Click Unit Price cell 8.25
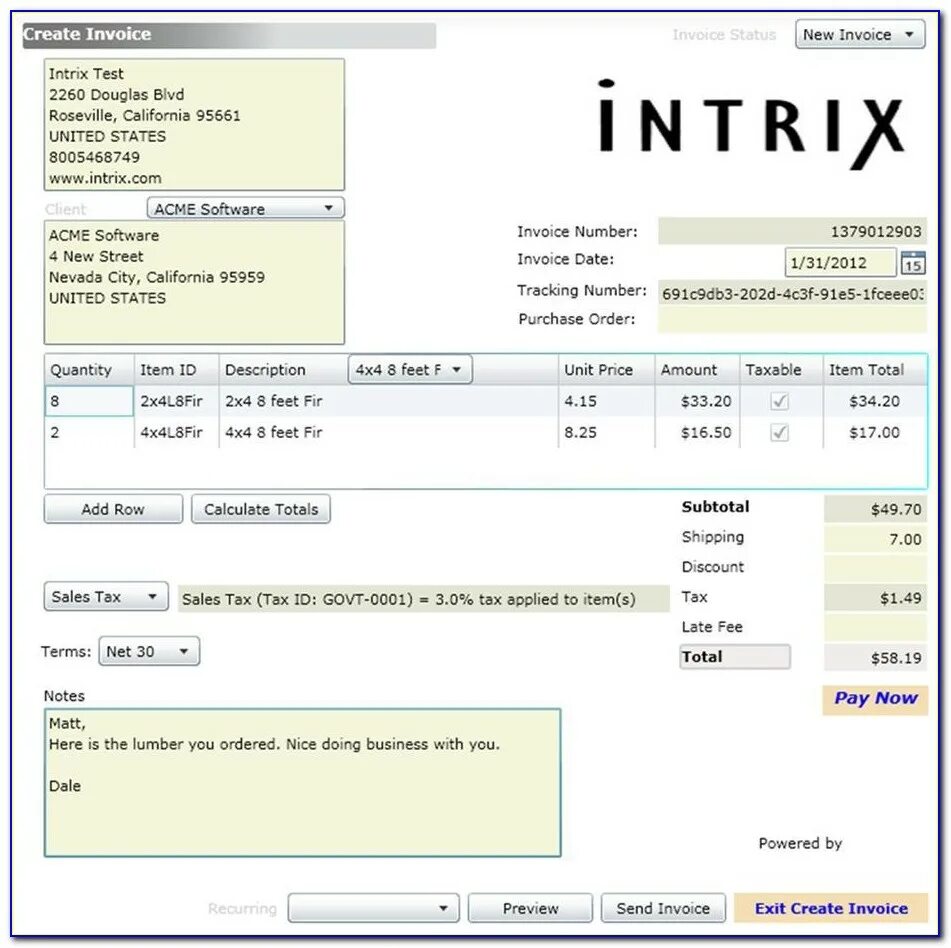Image resolution: width=951 pixels, height=948 pixels. [606, 432]
